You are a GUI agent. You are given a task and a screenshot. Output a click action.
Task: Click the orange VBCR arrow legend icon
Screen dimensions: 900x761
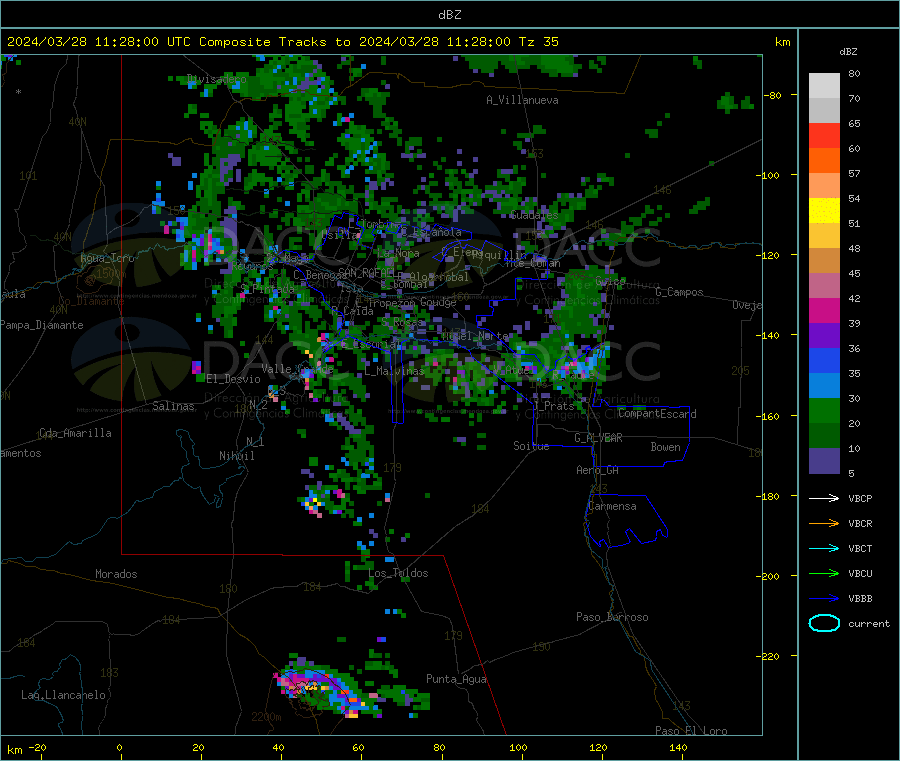click(824, 523)
